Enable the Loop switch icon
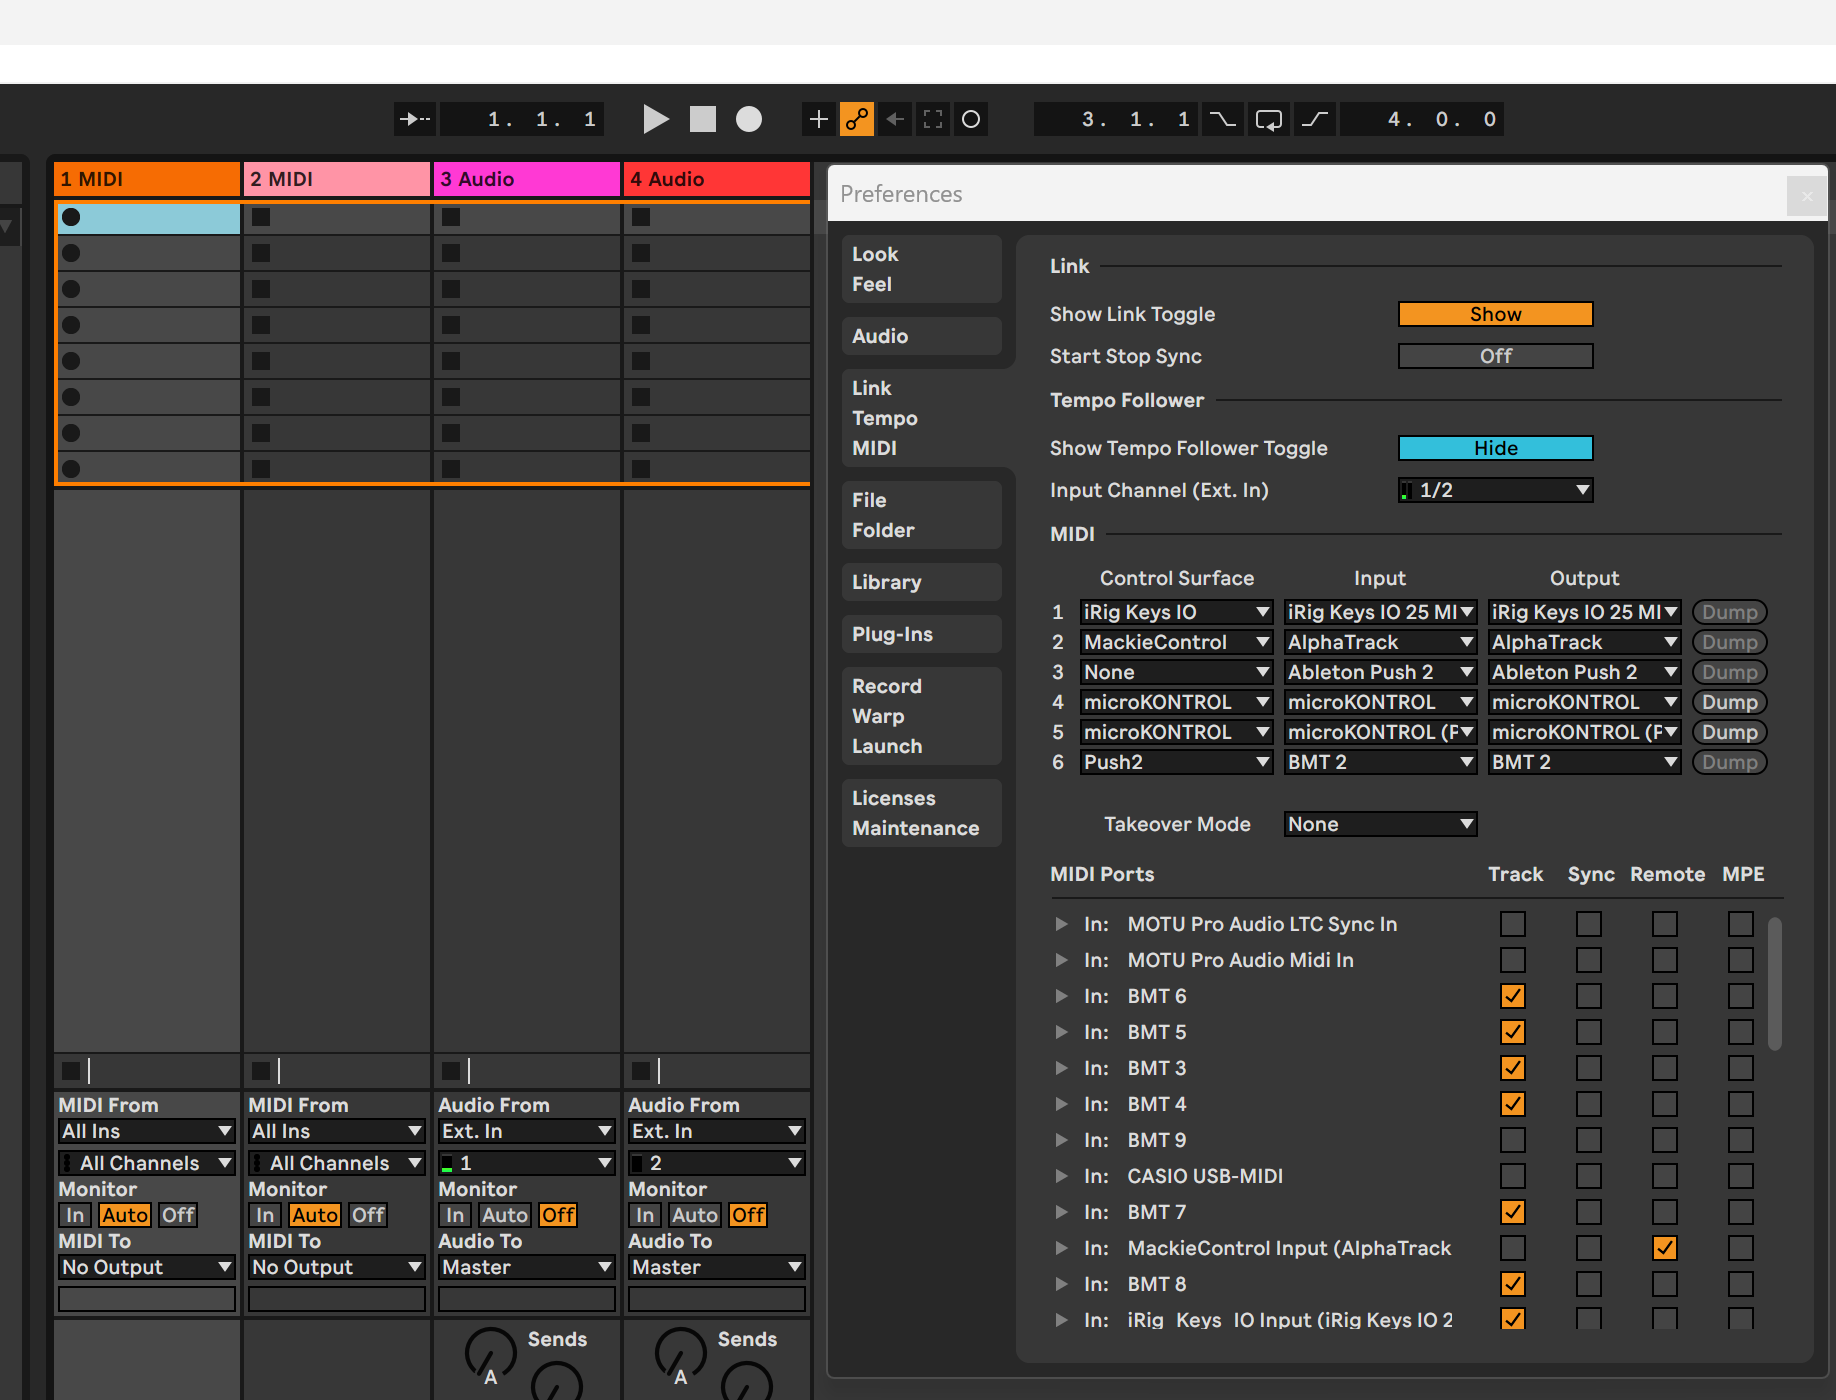The height and width of the screenshot is (1400, 1836). click(x=1268, y=118)
